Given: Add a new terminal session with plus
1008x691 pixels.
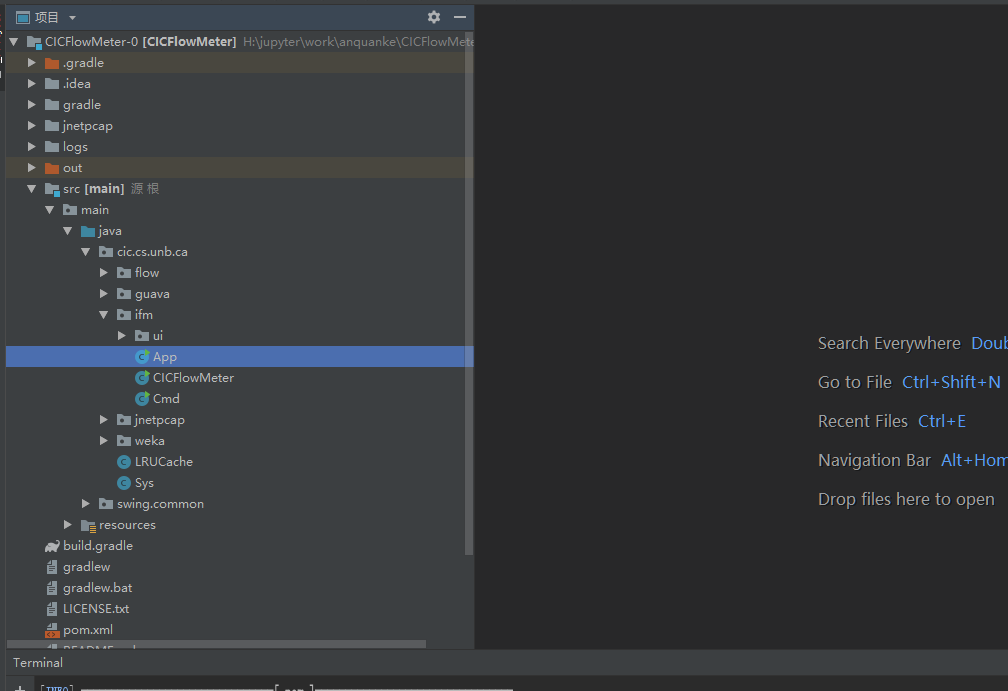Looking at the screenshot, I should click(x=19, y=688).
